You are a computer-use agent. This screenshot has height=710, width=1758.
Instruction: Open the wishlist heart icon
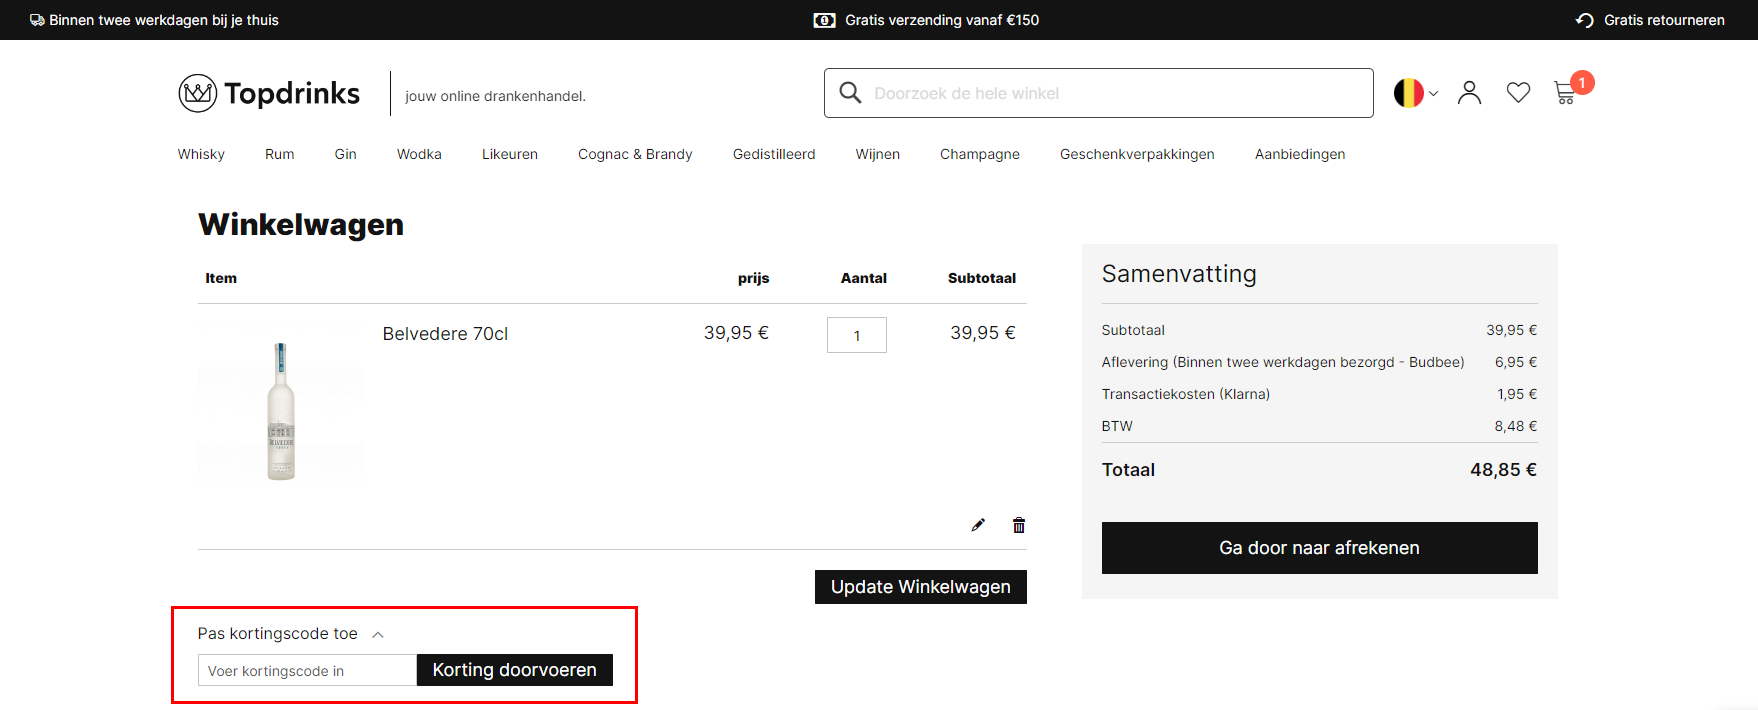click(1518, 93)
